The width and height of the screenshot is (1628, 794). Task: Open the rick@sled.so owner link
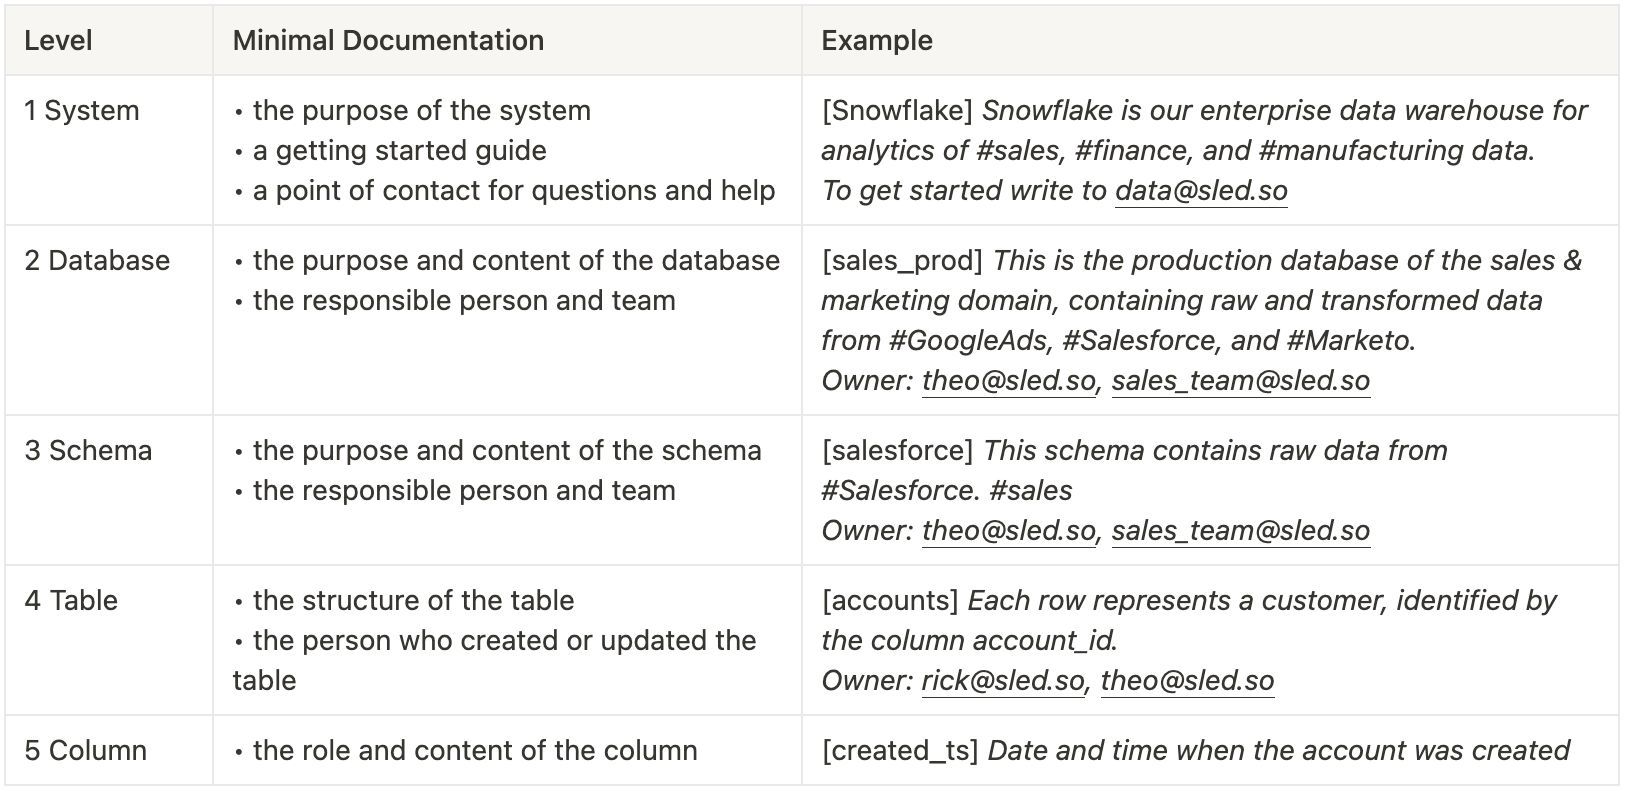point(1002,680)
